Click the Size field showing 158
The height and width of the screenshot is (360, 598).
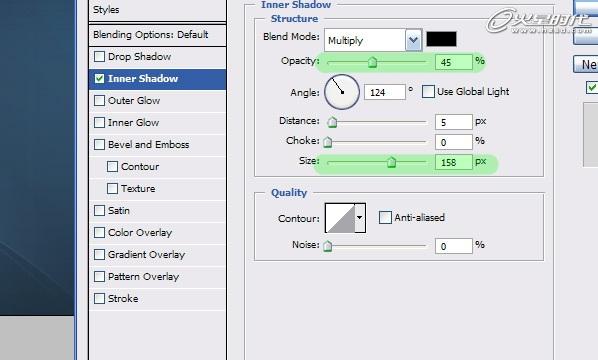coord(453,162)
